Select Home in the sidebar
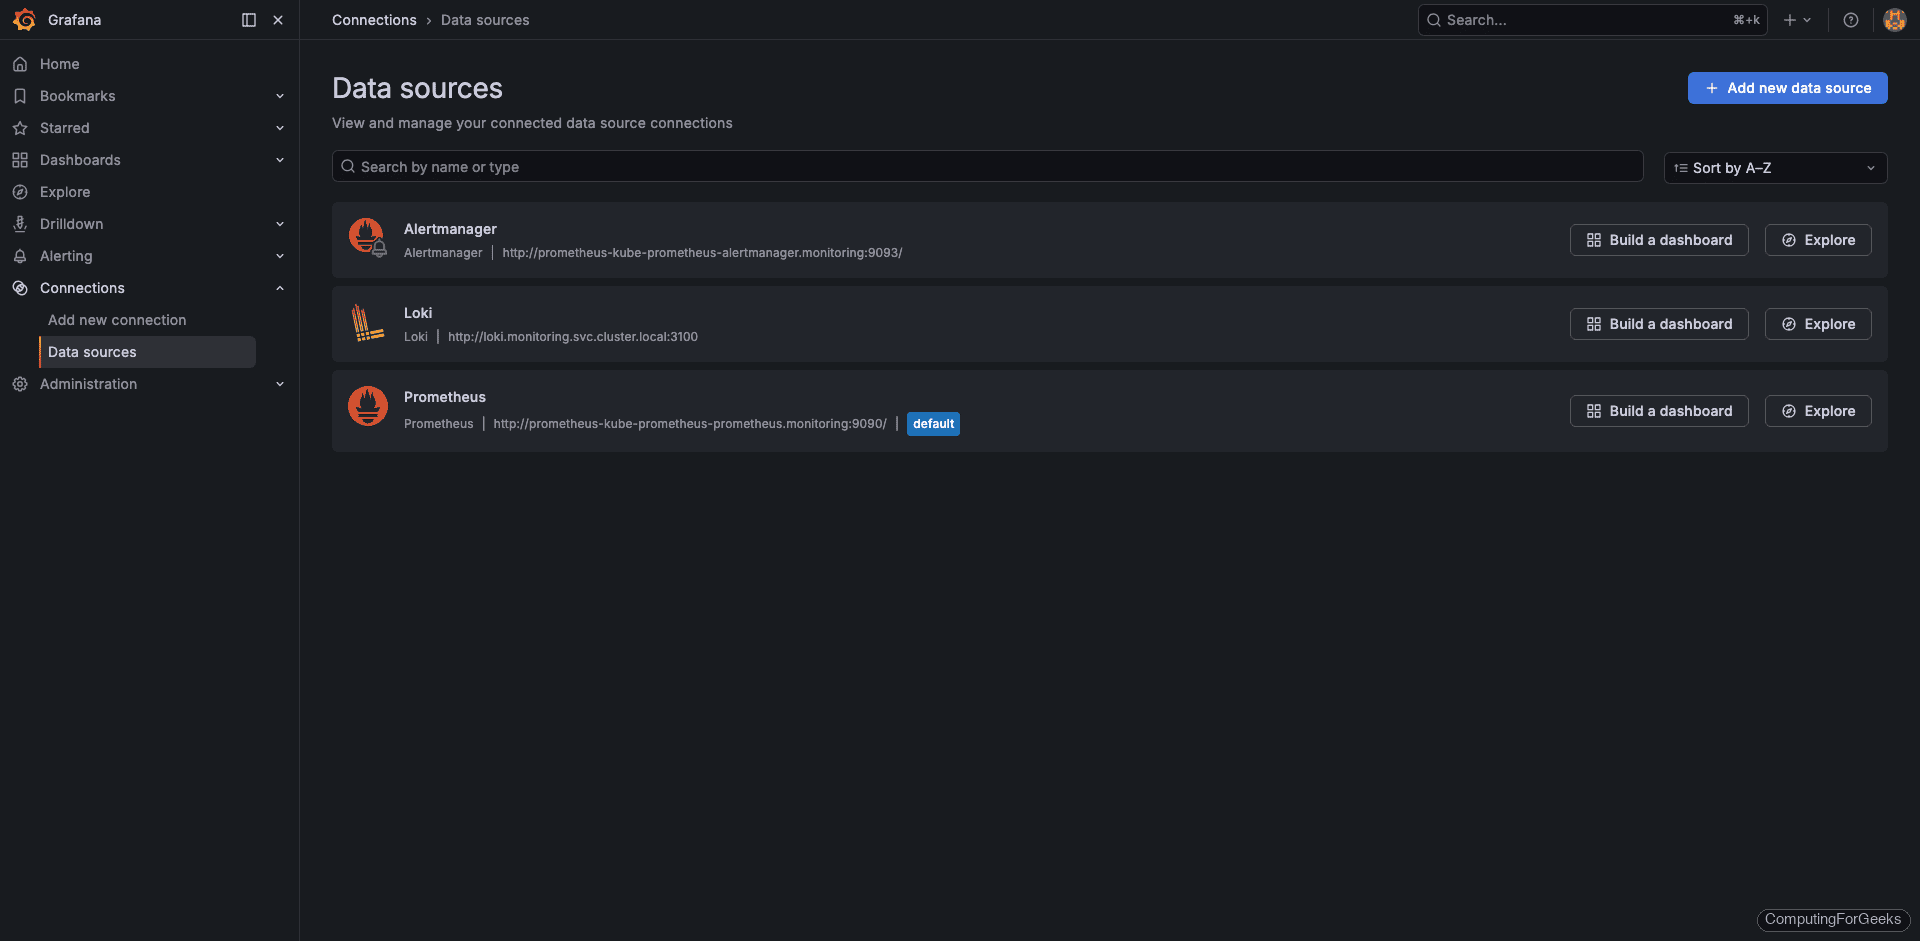Image resolution: width=1920 pixels, height=941 pixels. (x=60, y=64)
